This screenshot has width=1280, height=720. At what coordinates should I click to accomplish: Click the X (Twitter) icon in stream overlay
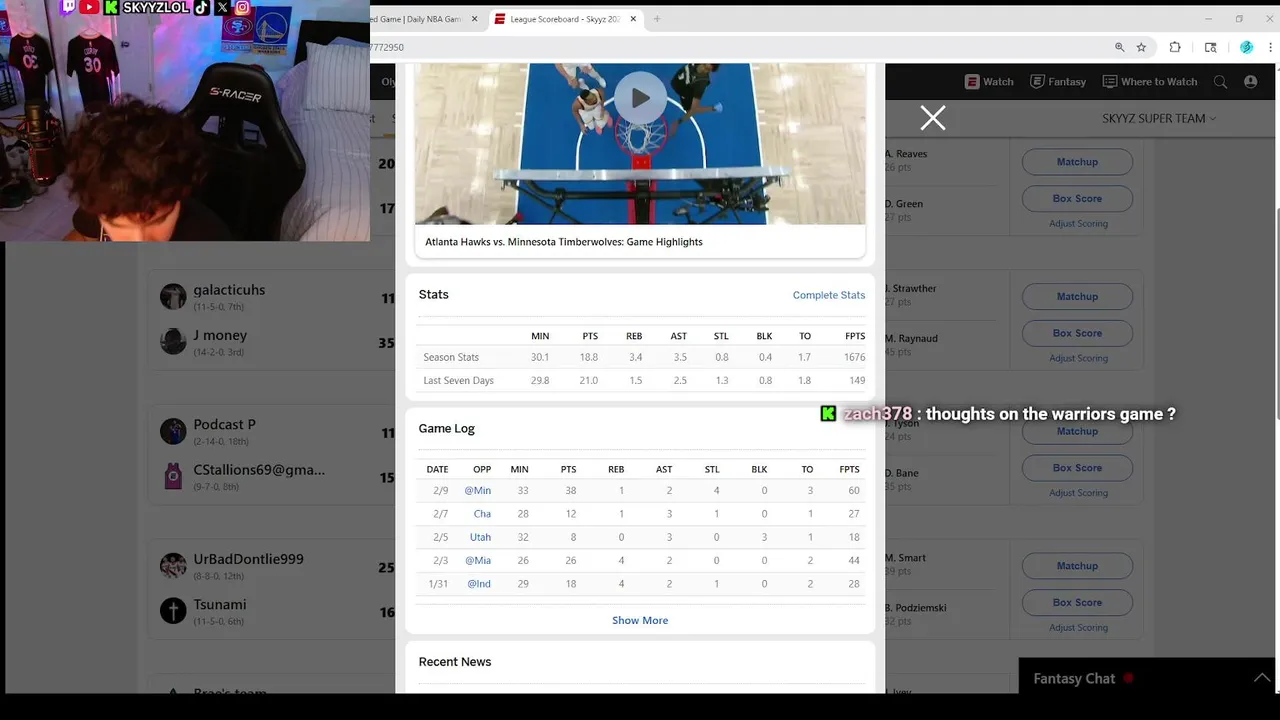(x=222, y=7)
